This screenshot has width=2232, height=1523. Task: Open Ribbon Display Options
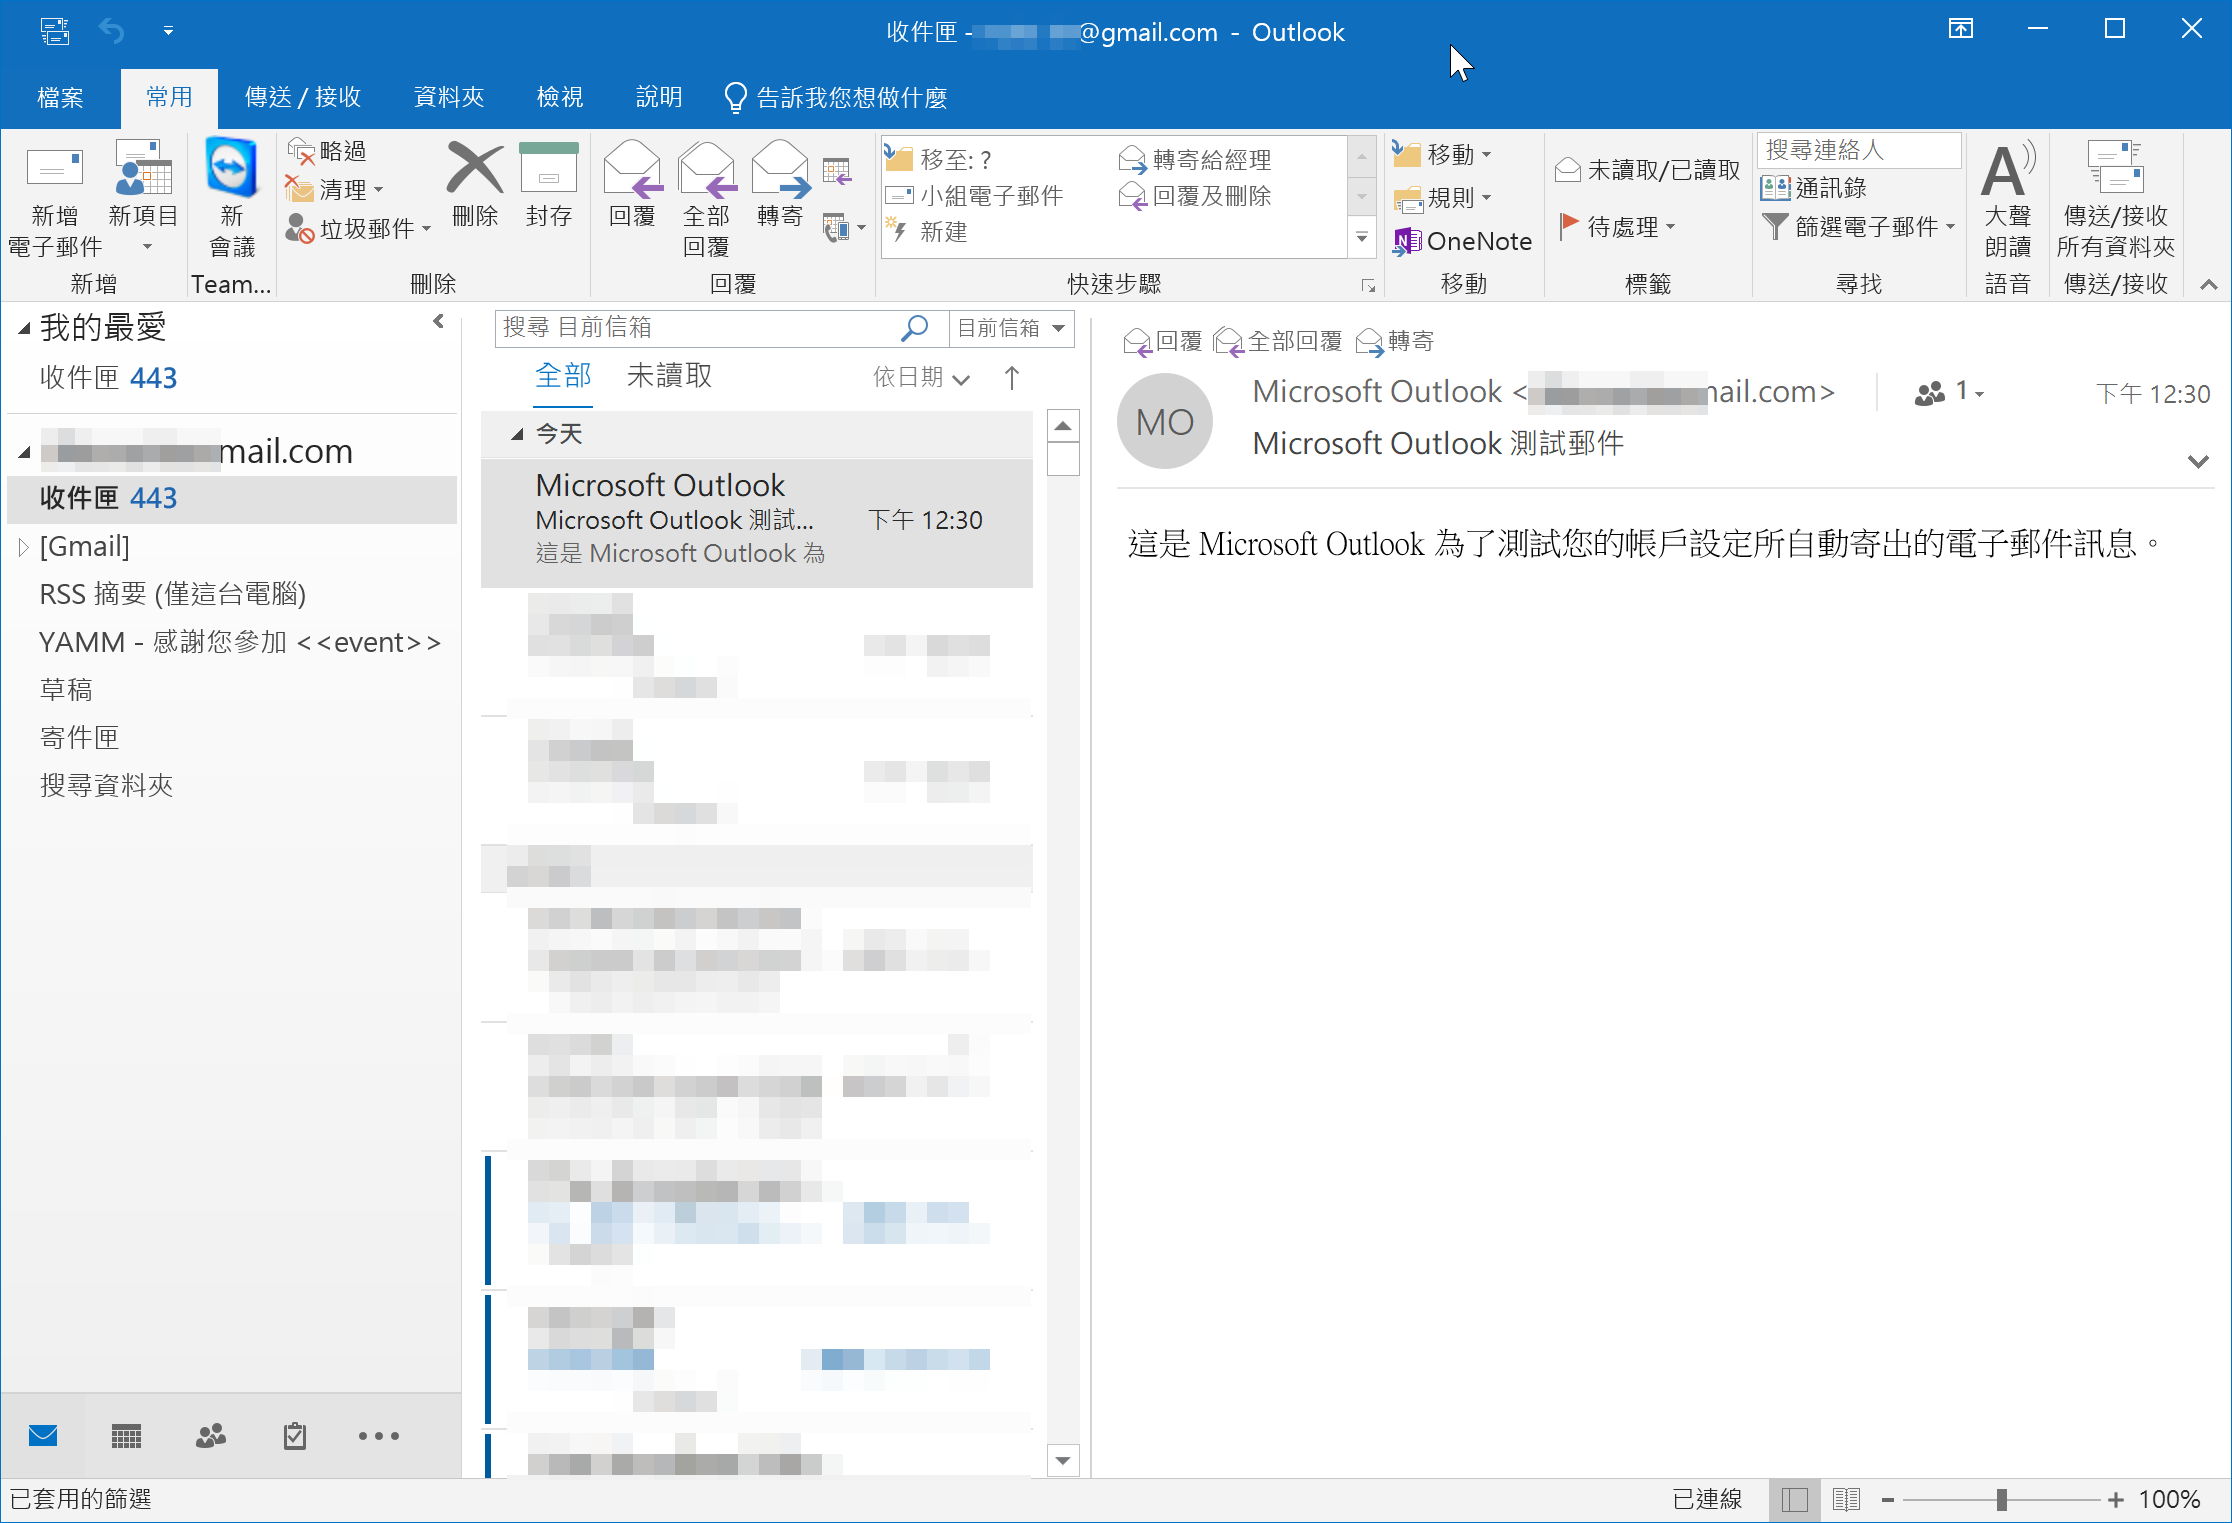[1960, 29]
